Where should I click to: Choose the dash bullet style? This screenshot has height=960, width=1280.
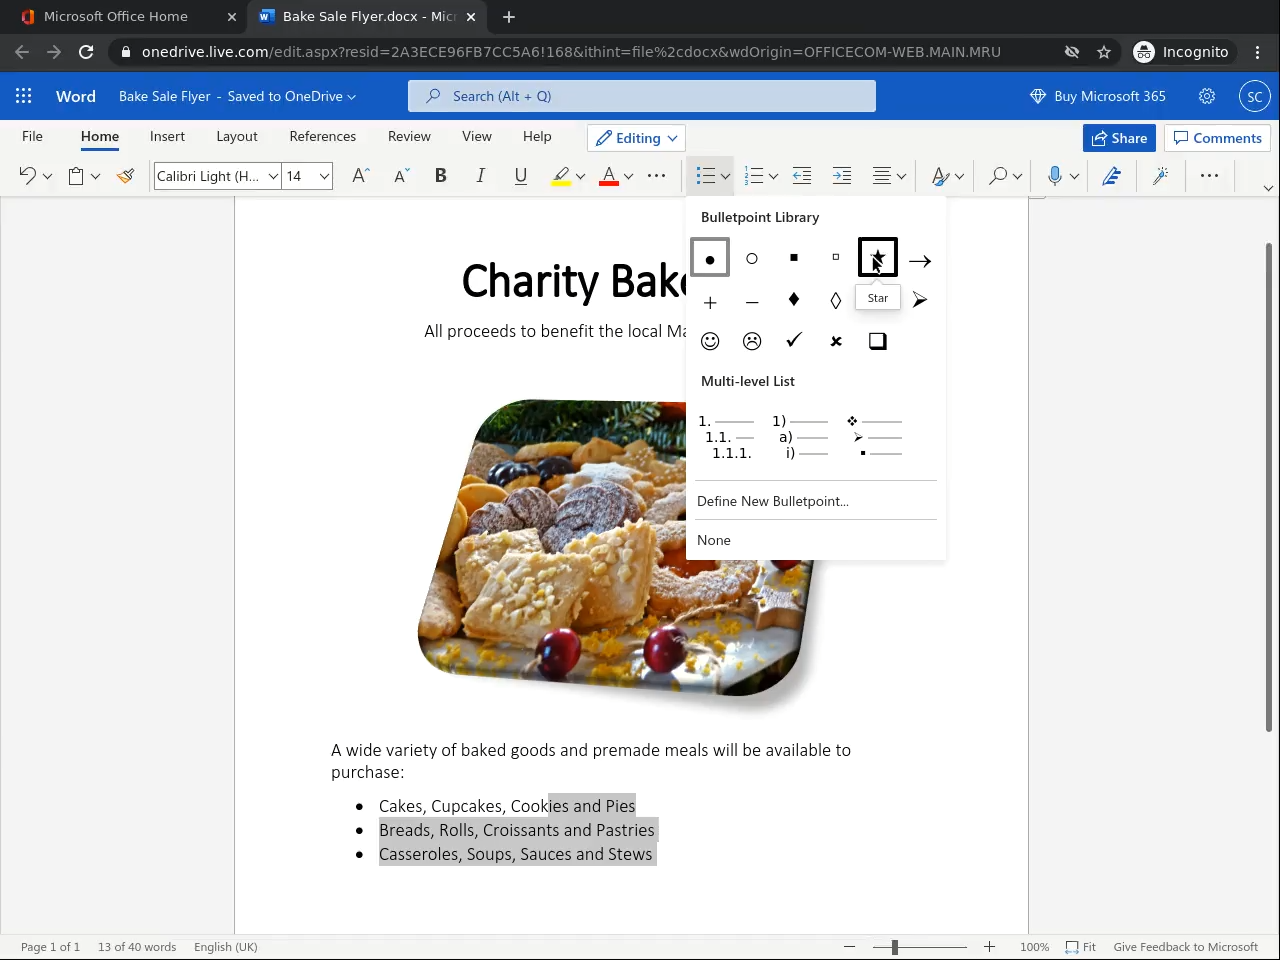752,301
